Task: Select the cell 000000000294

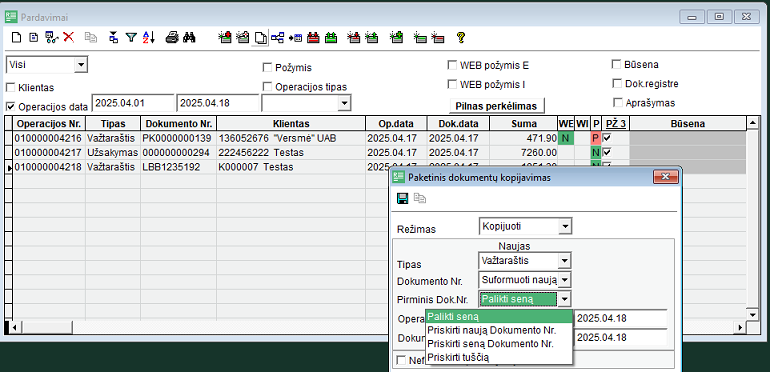Action: coord(178,153)
